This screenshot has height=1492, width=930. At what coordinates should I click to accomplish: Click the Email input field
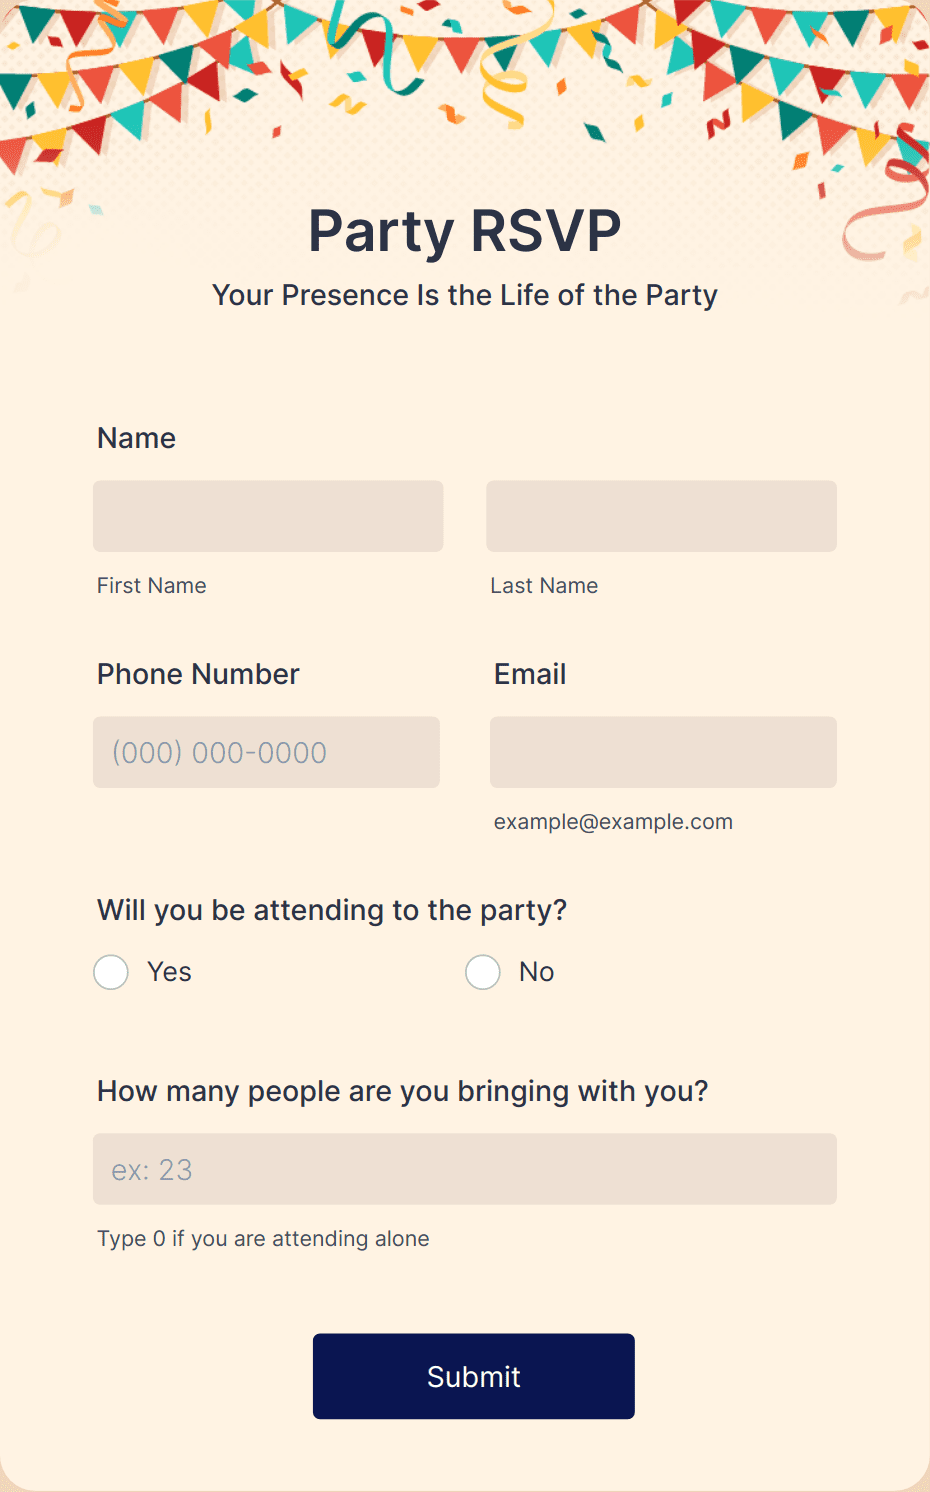point(663,752)
